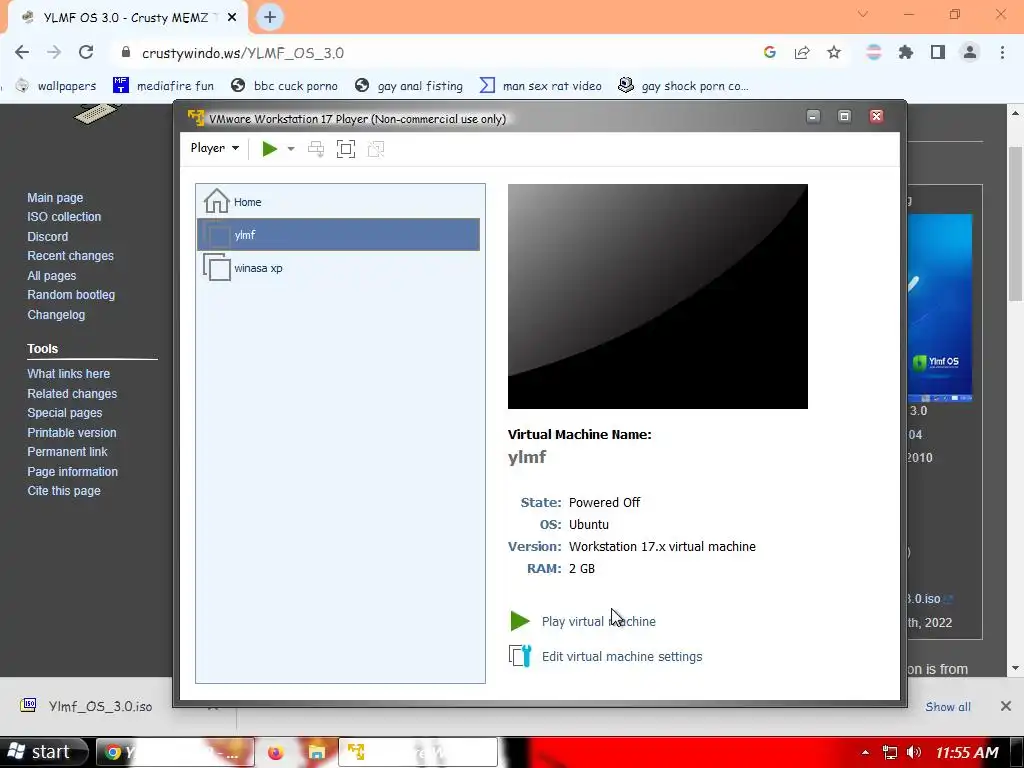Open the wallpapers bookmark
1024x768 pixels.
point(57,86)
